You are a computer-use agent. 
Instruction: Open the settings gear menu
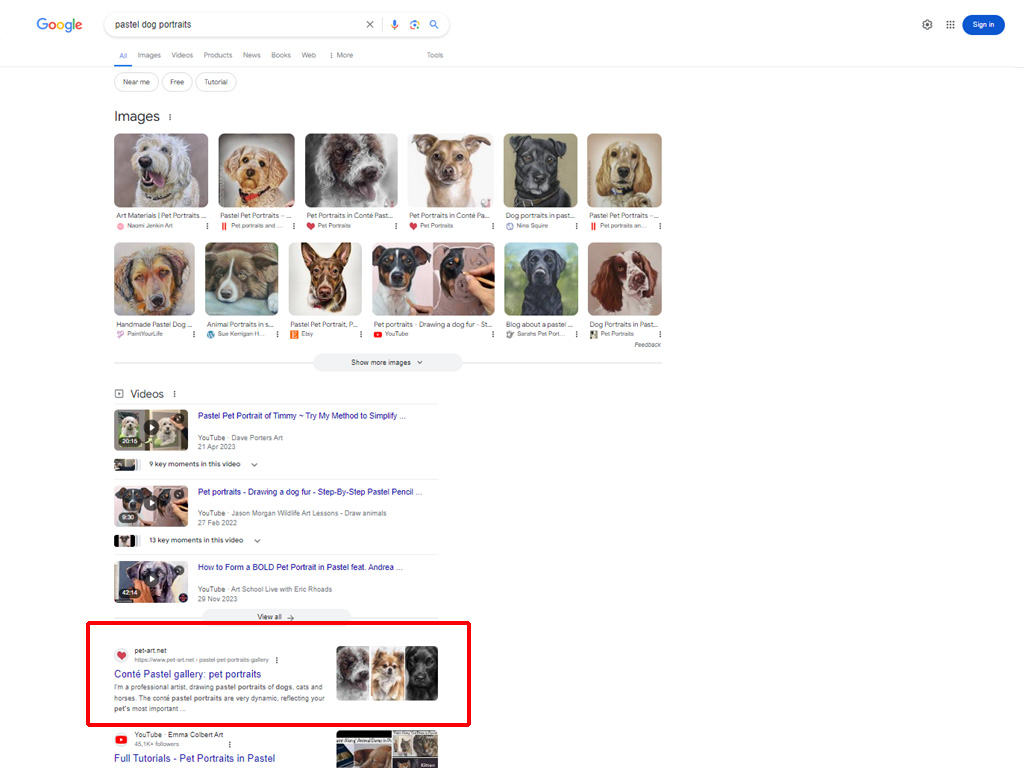coord(927,25)
